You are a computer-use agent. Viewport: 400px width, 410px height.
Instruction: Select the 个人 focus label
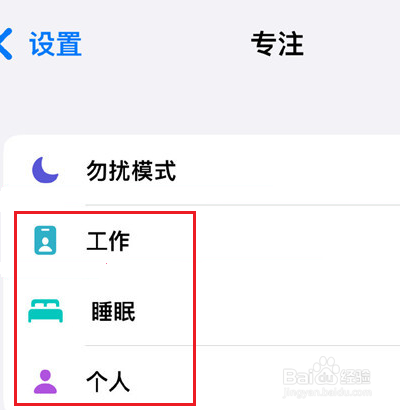point(108,382)
